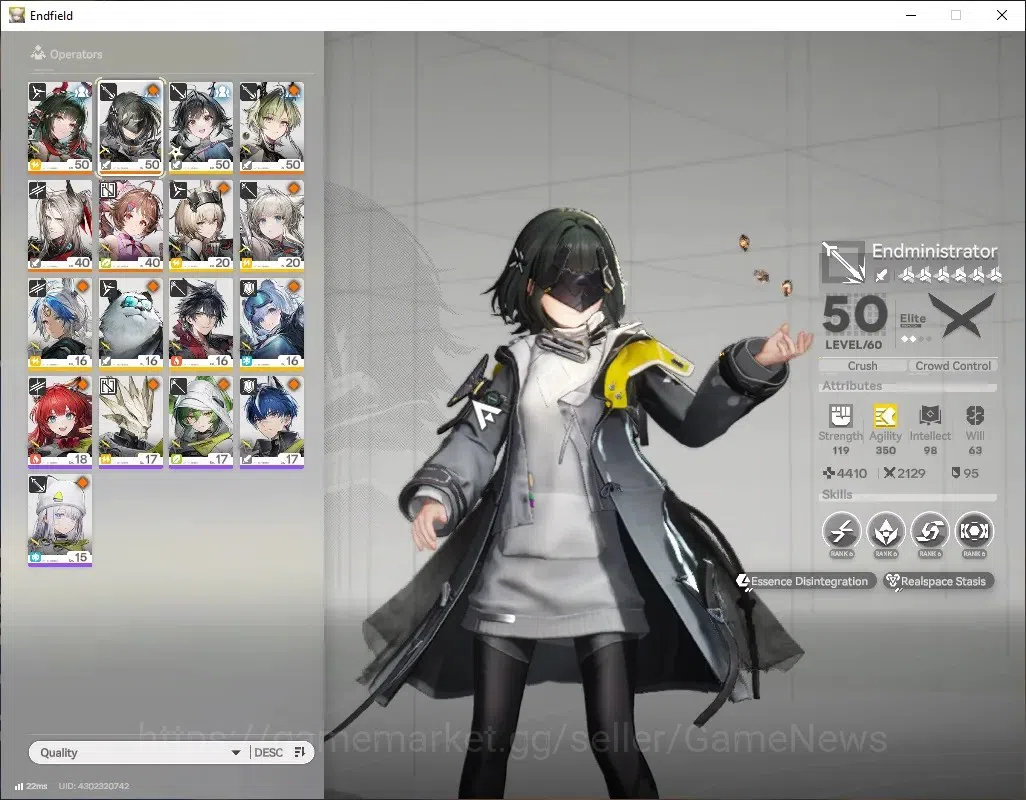The image size is (1026, 800).
Task: Maximize the Endfield window
Action: pos(956,15)
